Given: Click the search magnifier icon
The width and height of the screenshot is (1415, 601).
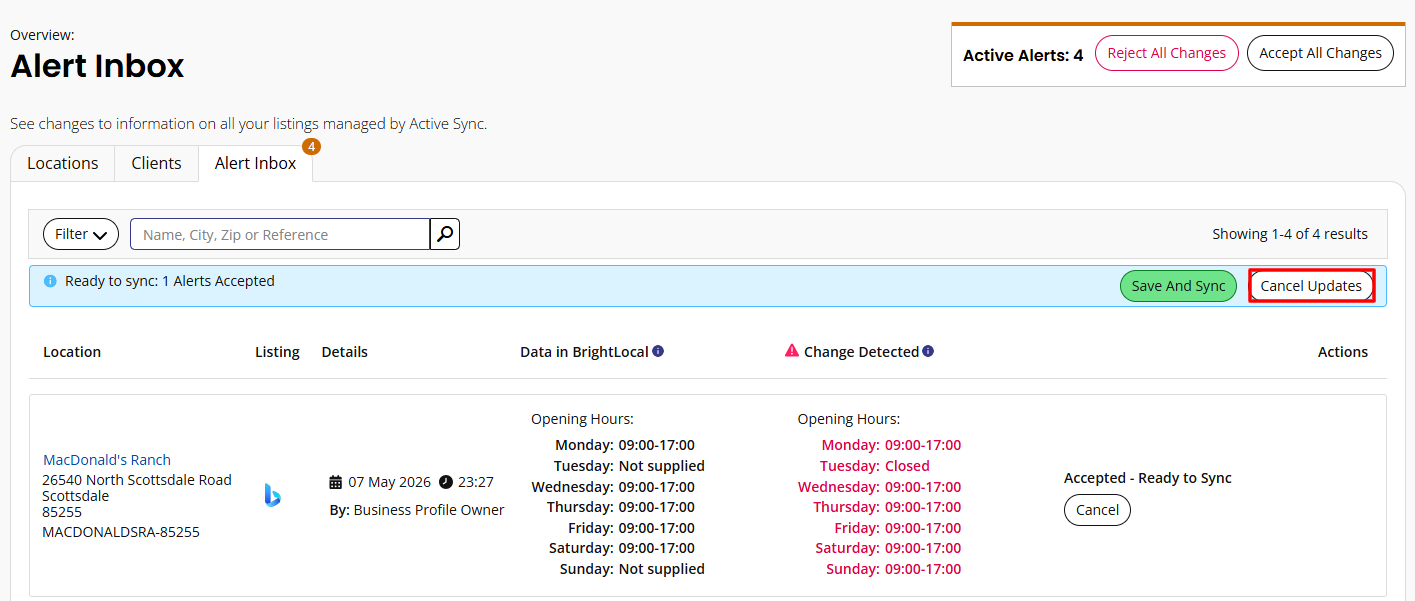Looking at the screenshot, I should coord(445,234).
